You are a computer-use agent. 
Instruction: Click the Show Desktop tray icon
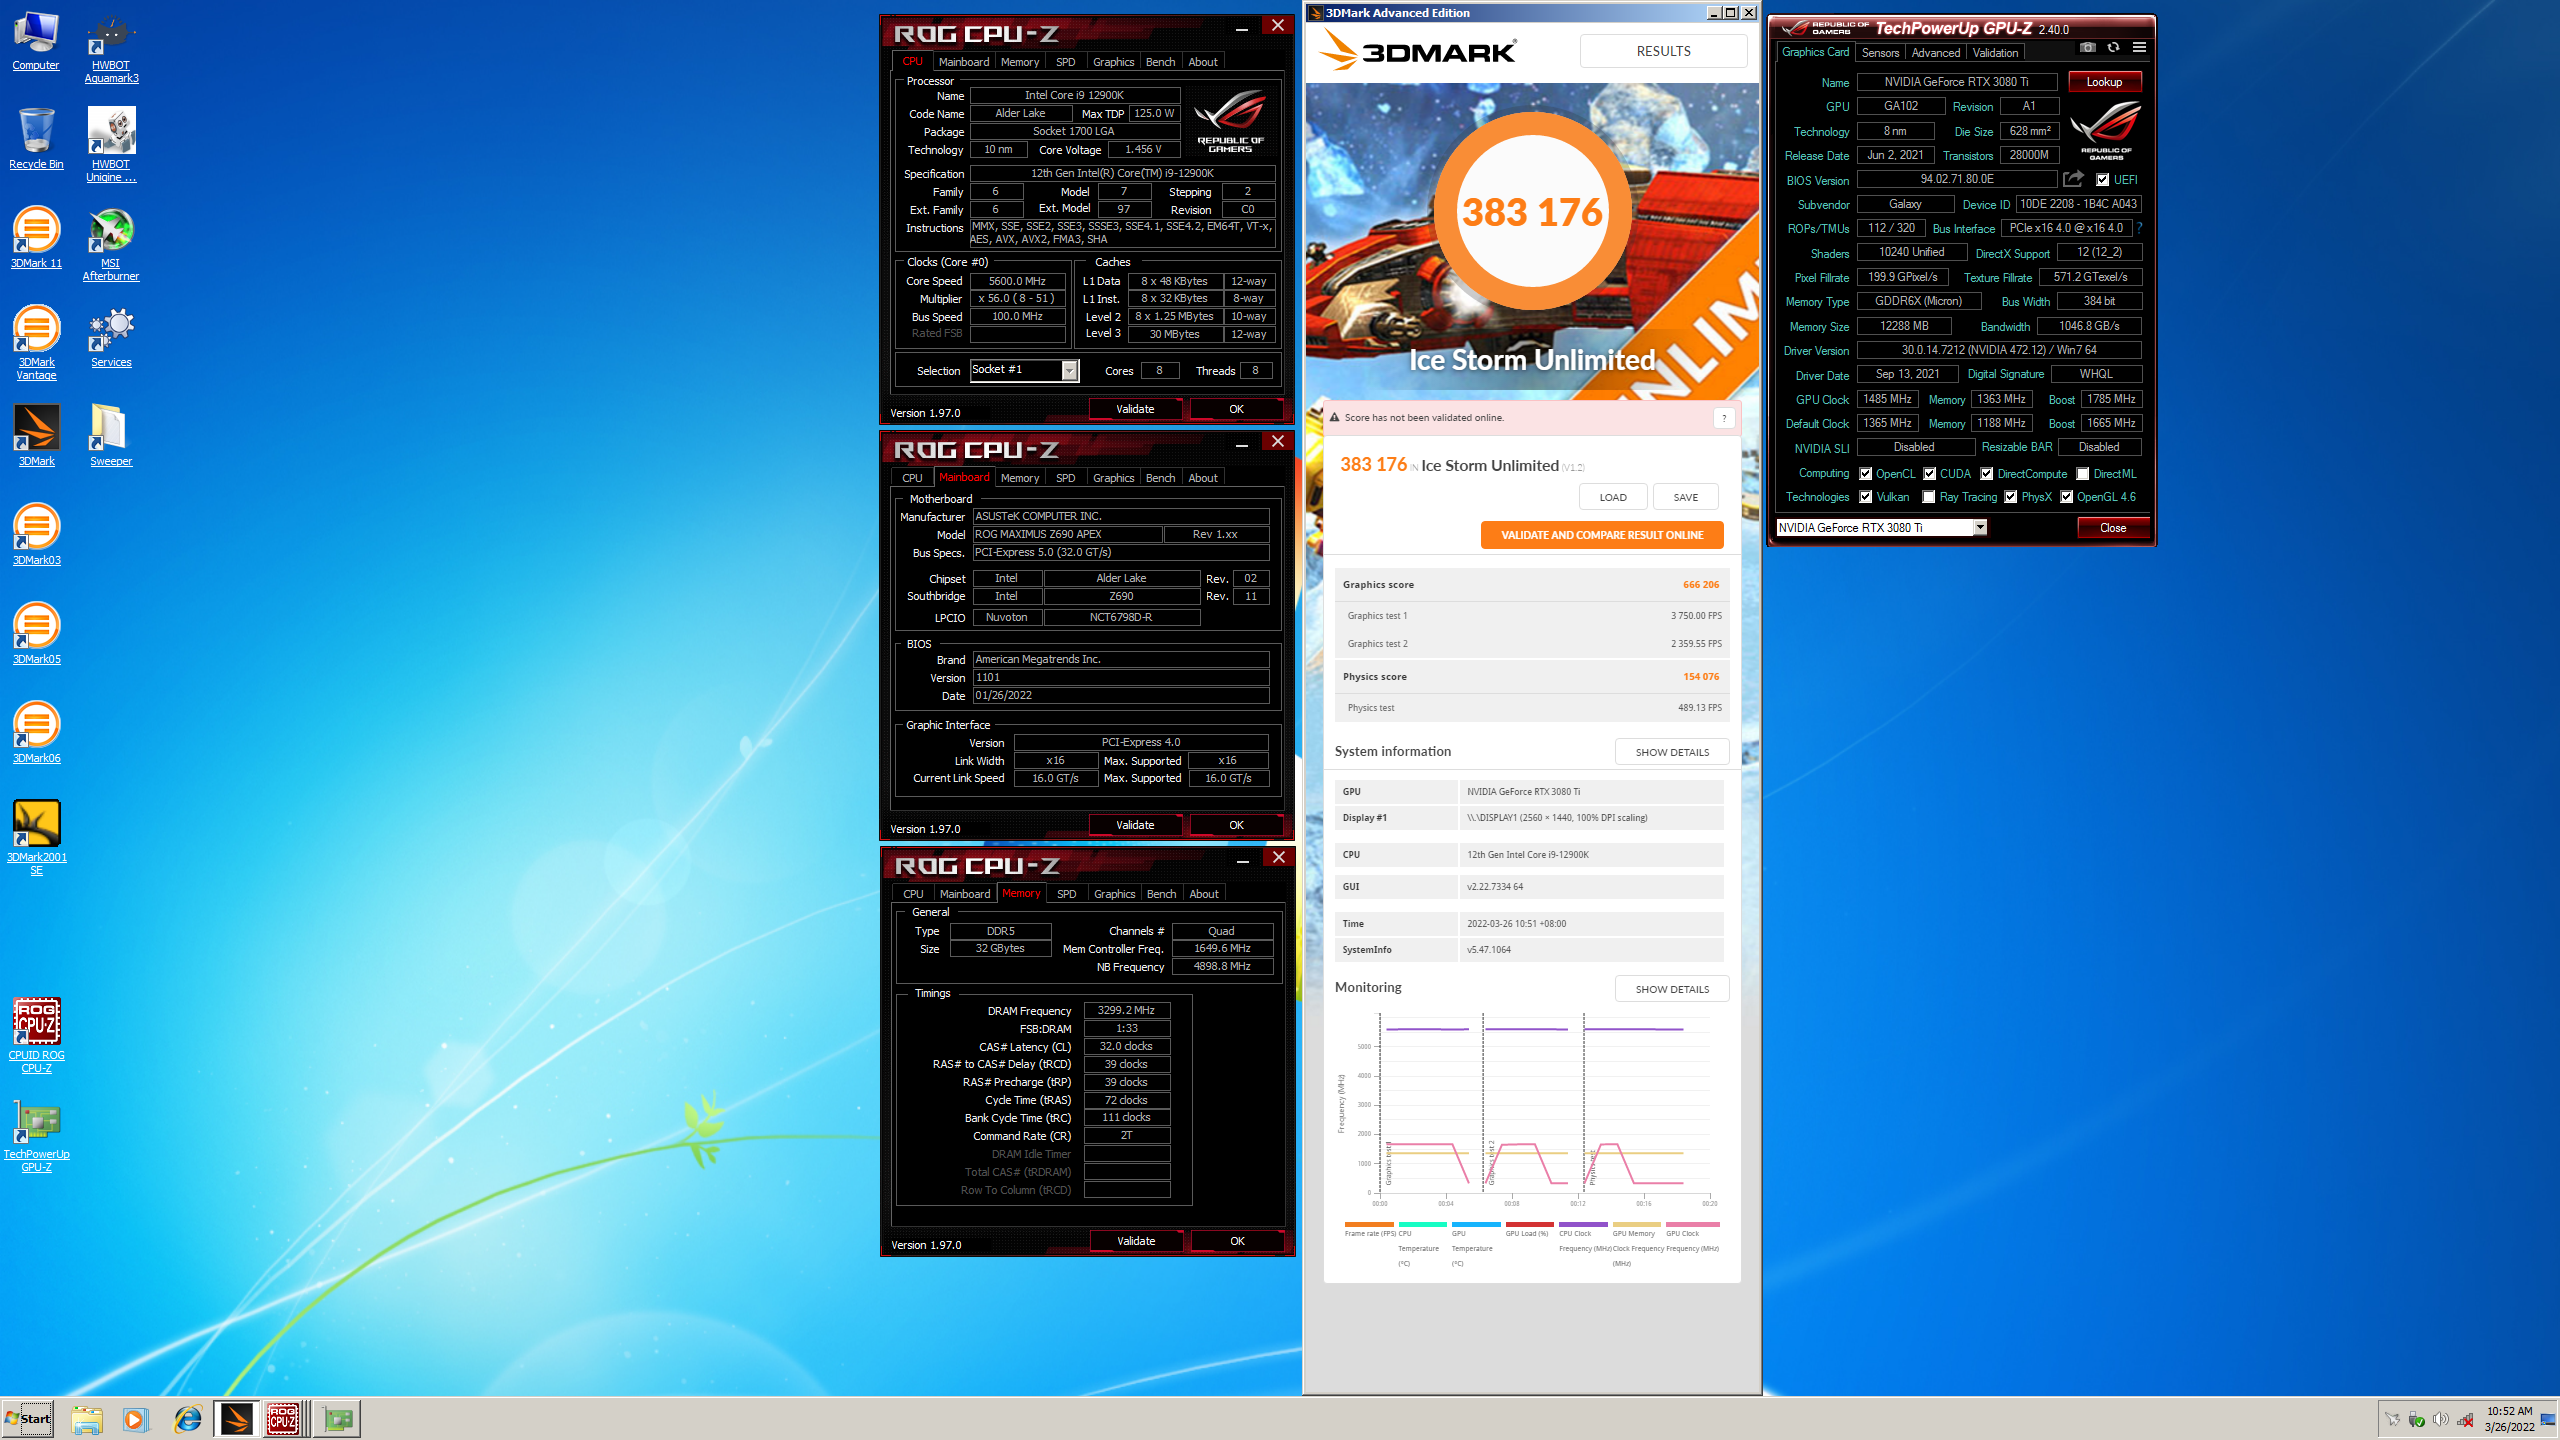coord(2549,1419)
